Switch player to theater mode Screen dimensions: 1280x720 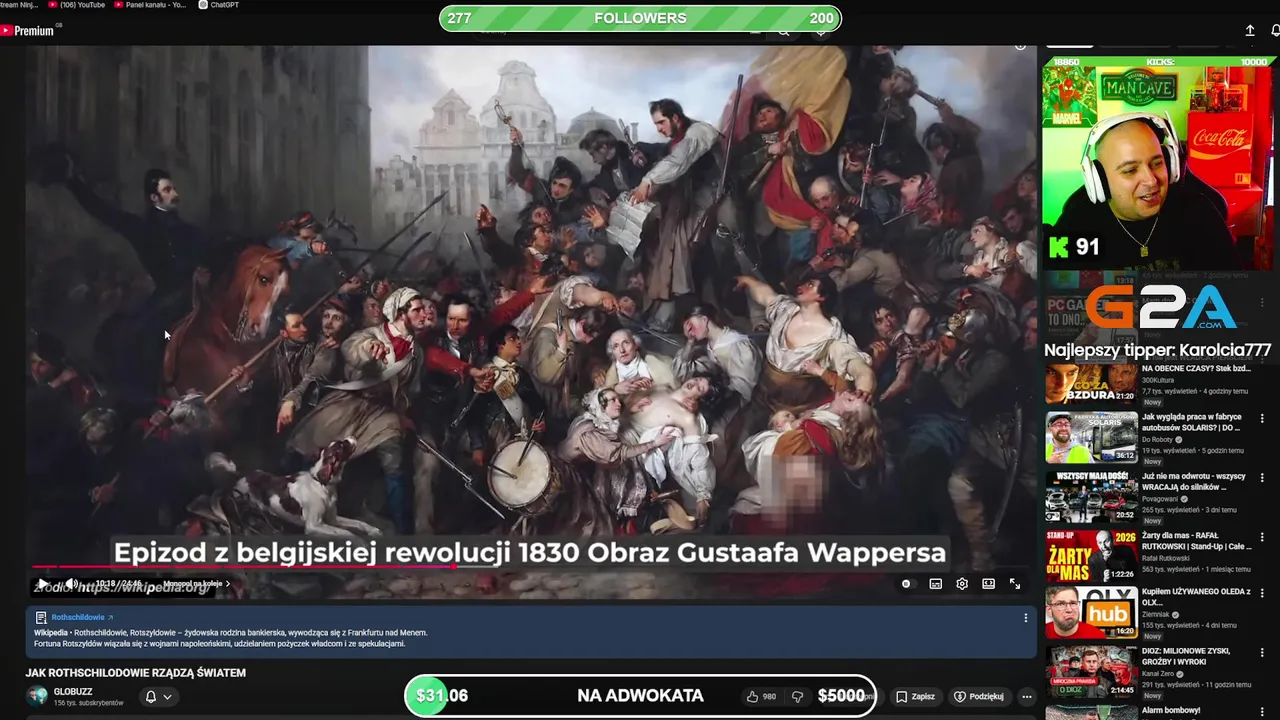[x=988, y=584]
